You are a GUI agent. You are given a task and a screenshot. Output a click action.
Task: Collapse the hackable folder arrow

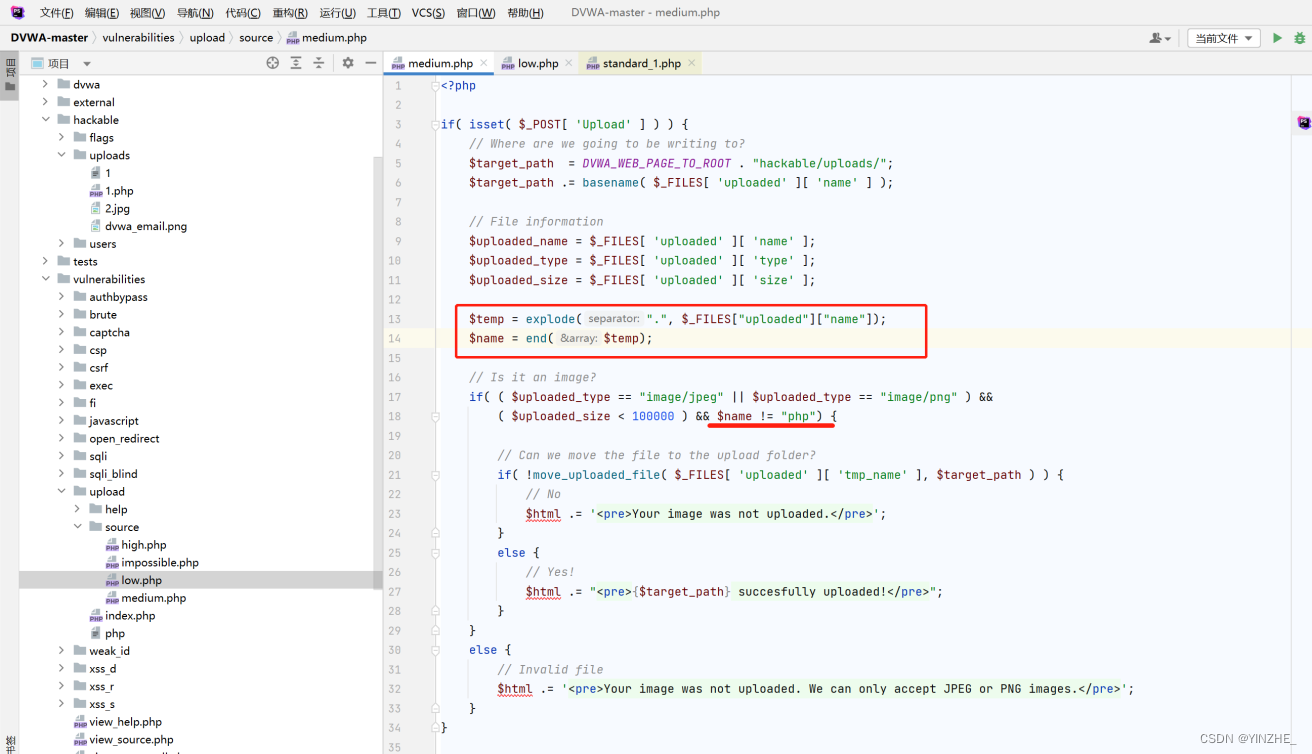point(45,120)
